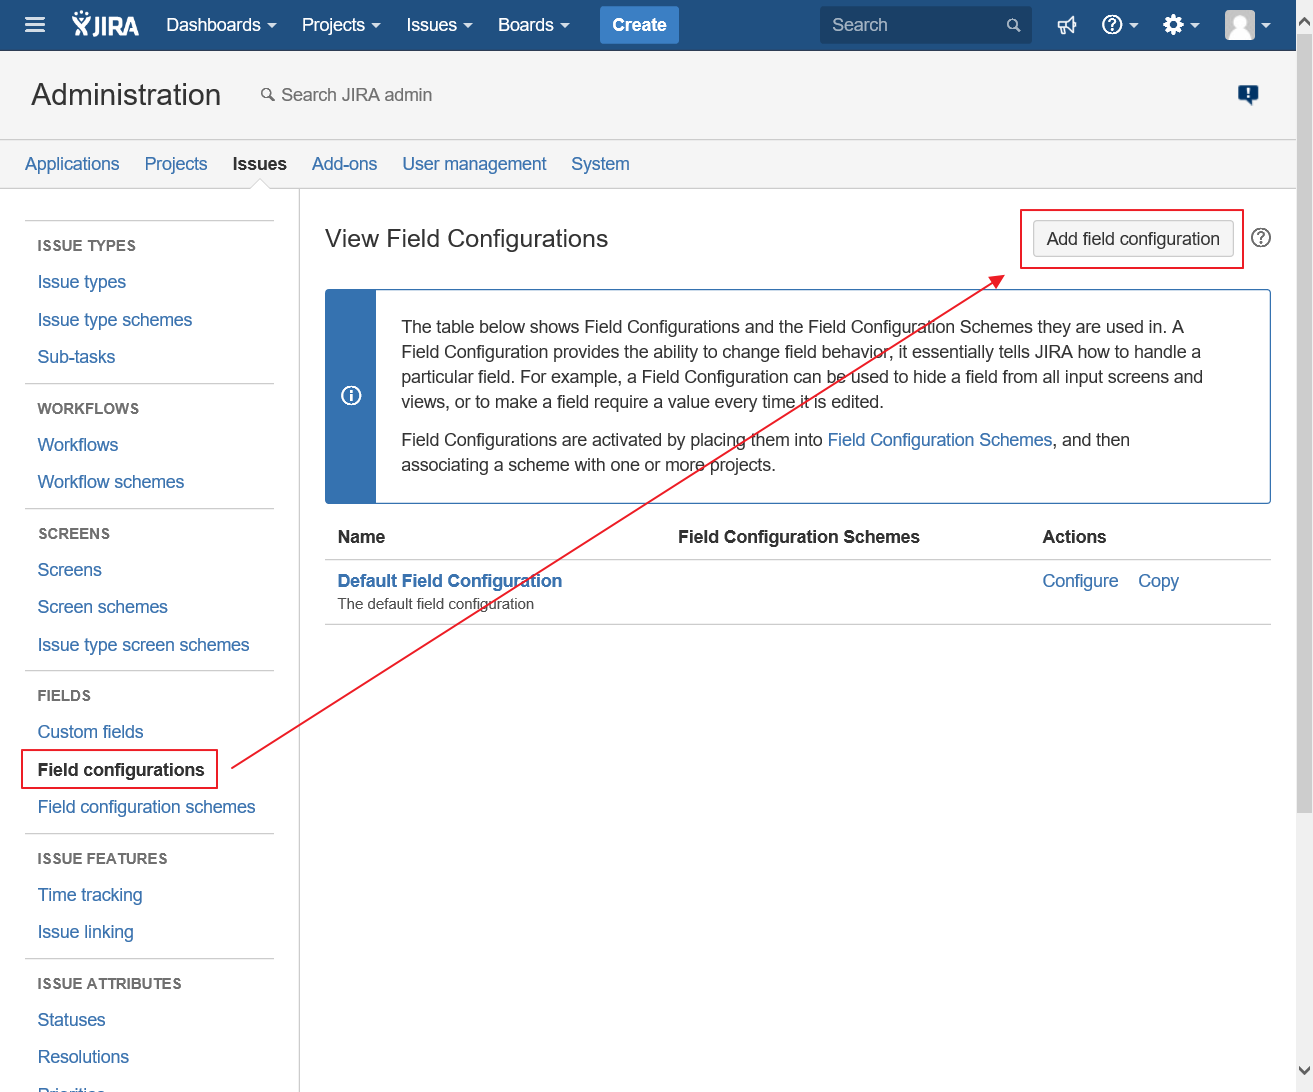This screenshot has height=1092, width=1313.
Task: Open Screen schemes link
Action: (x=103, y=607)
